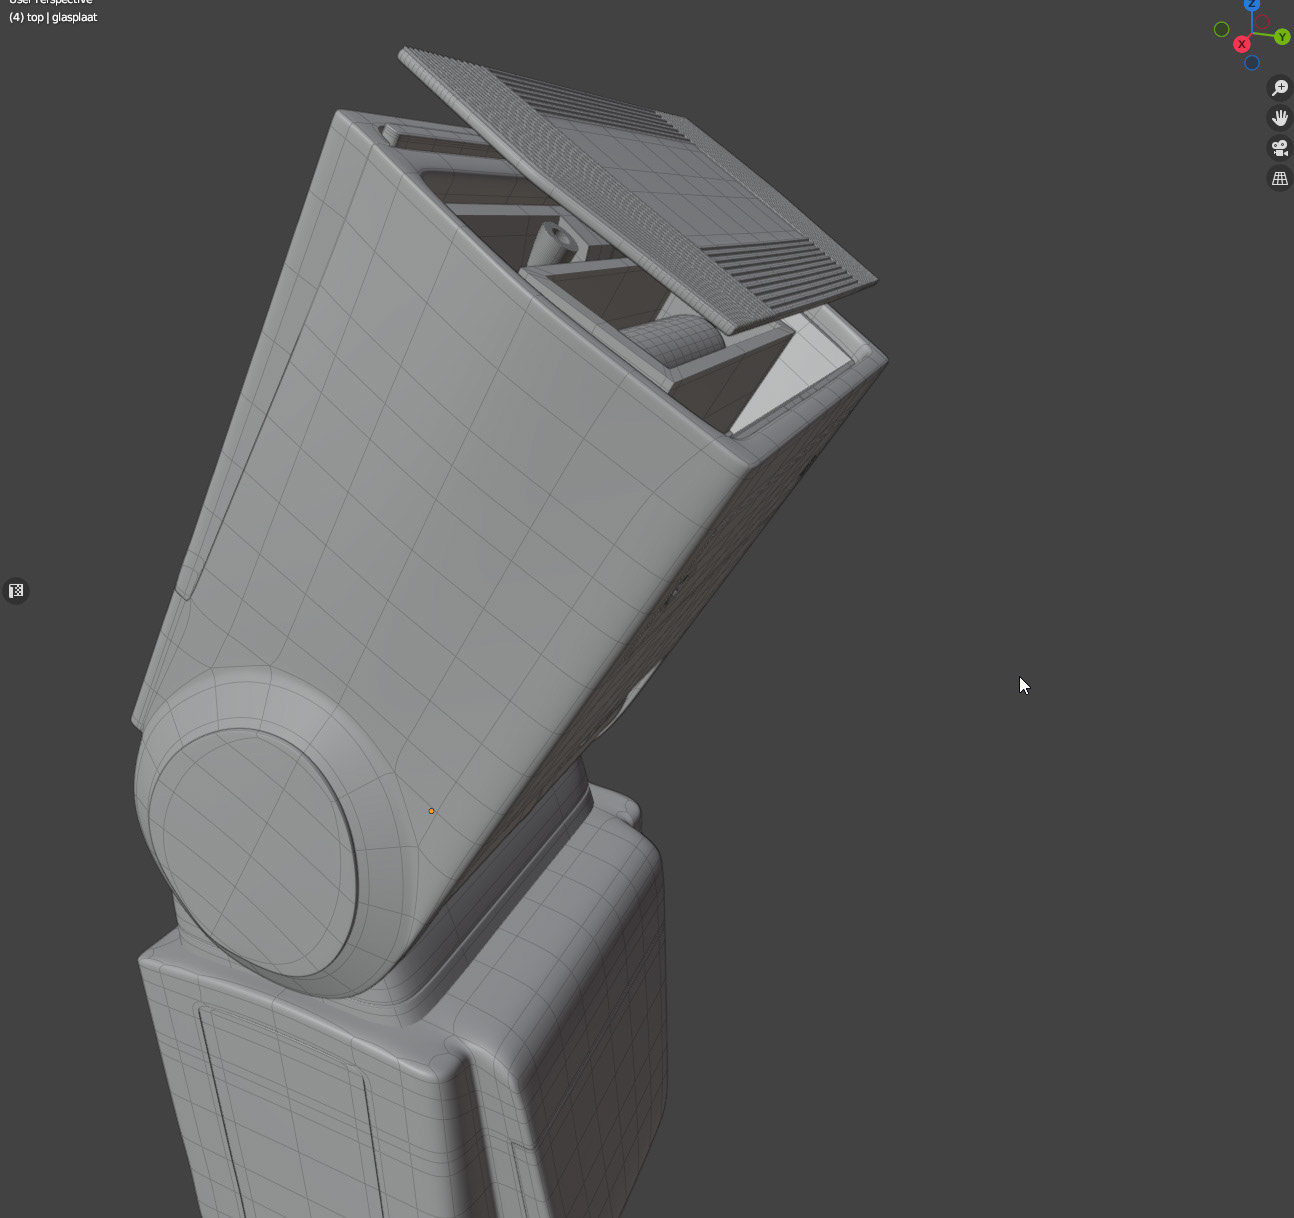This screenshot has height=1218, width=1294.
Task: Click the blue Z axis on navigation gizmo
Action: (1252, 4)
